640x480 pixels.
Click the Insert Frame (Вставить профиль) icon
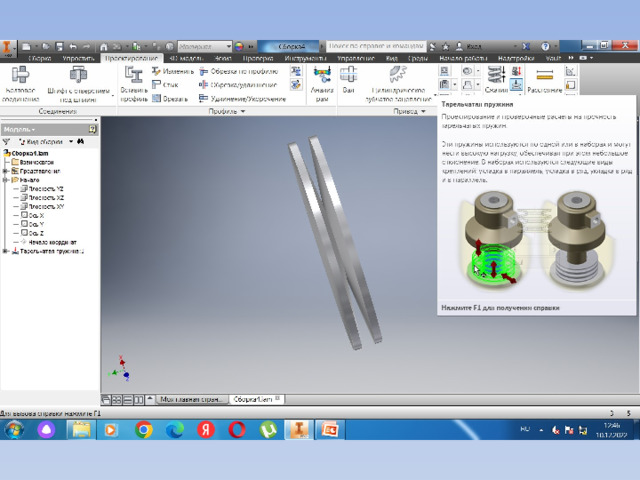coord(133,84)
